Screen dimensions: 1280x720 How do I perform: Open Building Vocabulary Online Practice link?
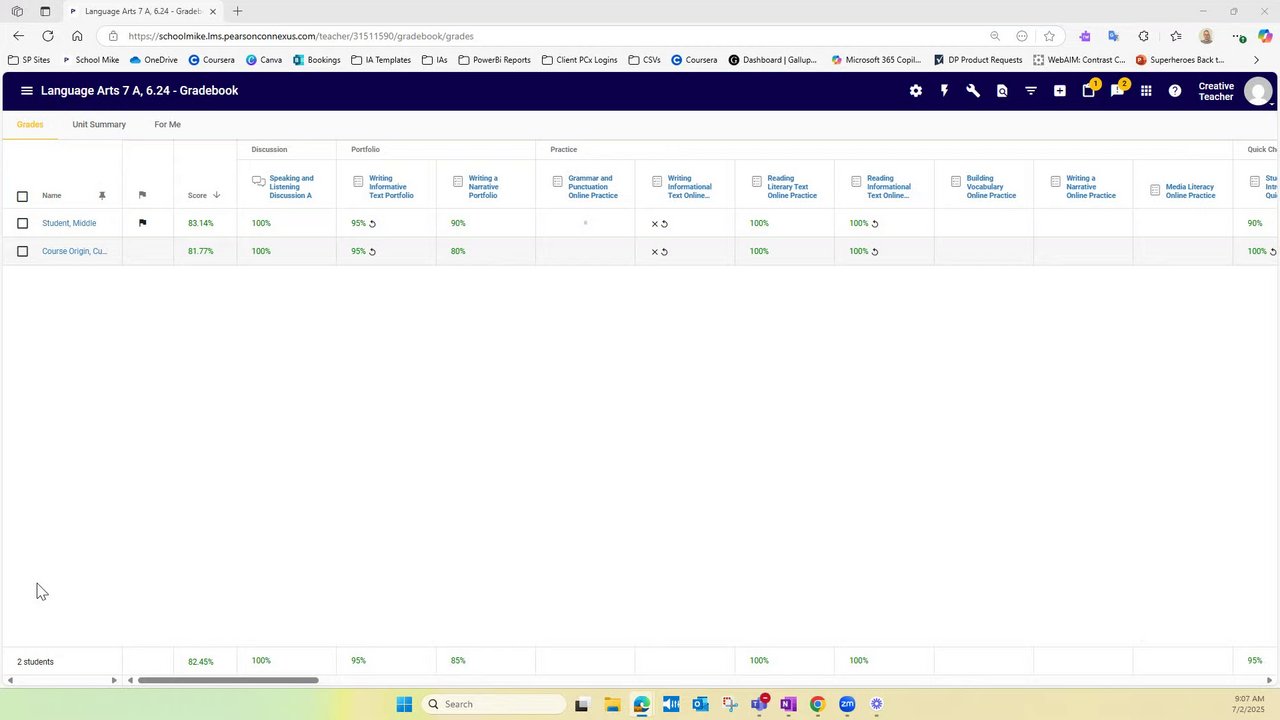click(x=991, y=187)
